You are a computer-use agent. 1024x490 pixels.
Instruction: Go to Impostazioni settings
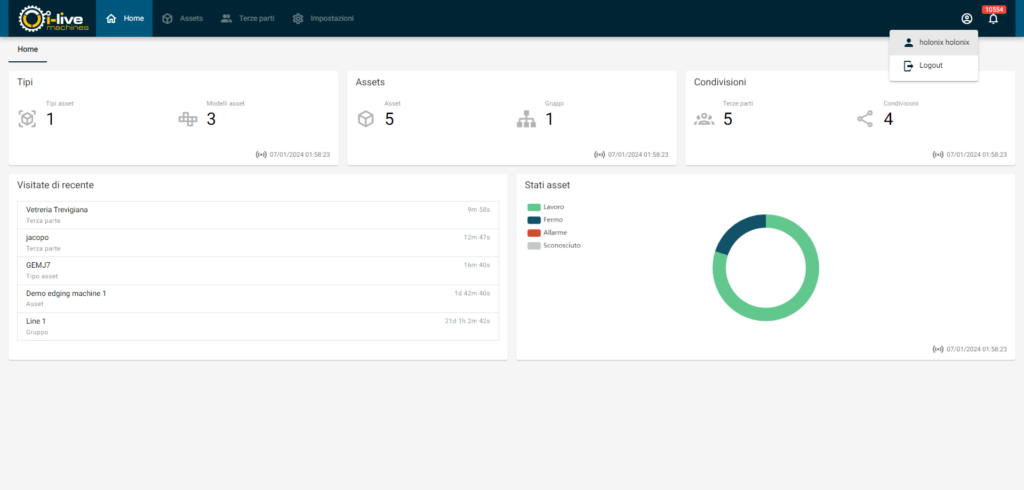pos(322,19)
